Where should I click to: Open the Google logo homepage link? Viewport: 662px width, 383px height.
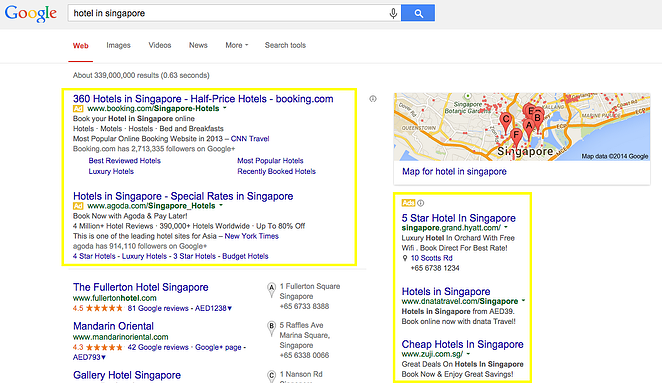[x=31, y=14]
